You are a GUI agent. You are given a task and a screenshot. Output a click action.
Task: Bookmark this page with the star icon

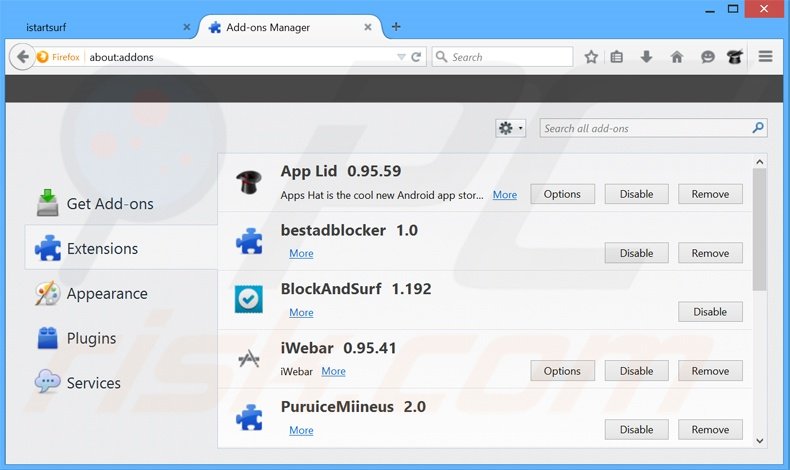(x=591, y=57)
